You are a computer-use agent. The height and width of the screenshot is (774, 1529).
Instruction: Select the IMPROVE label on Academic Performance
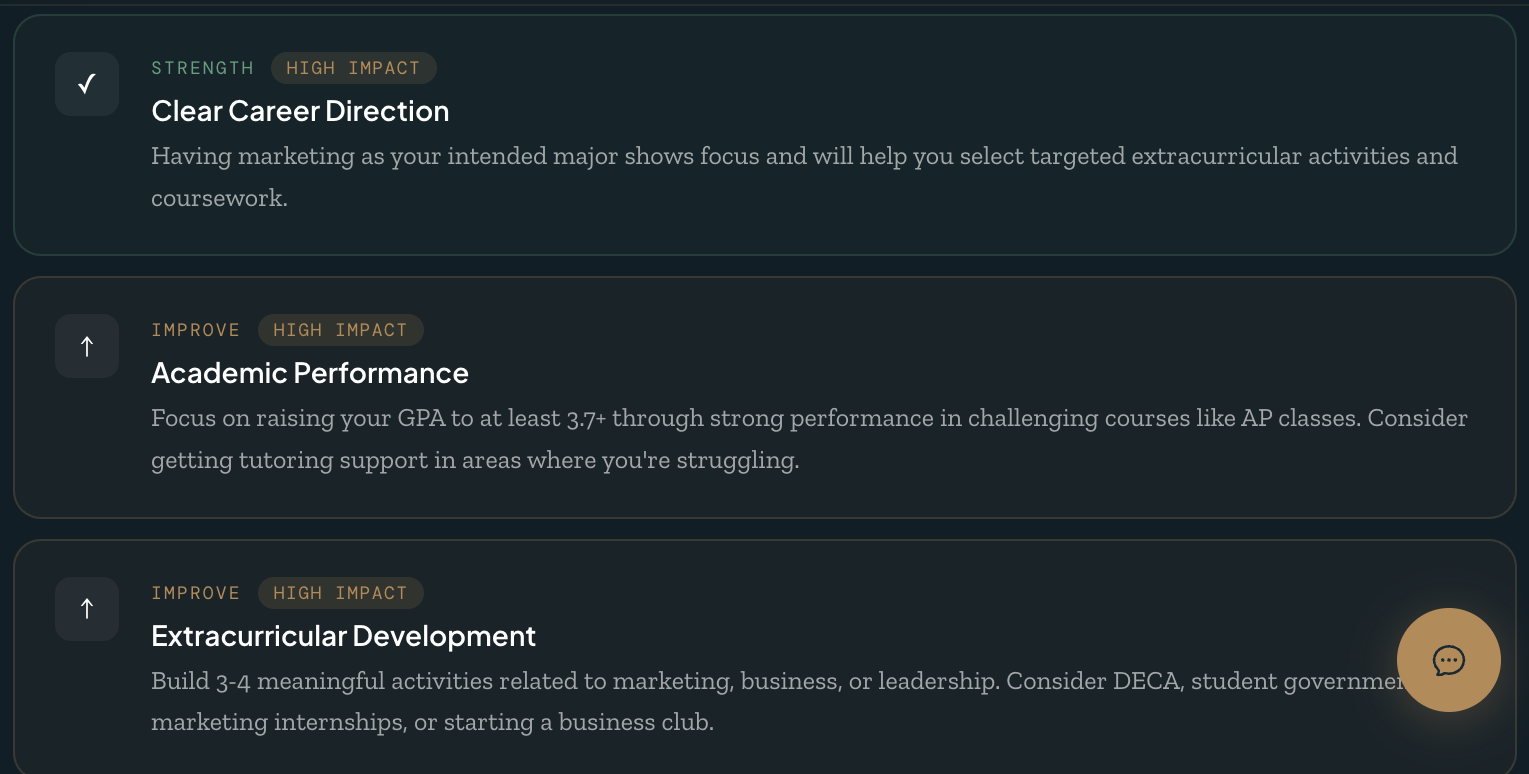coord(195,330)
